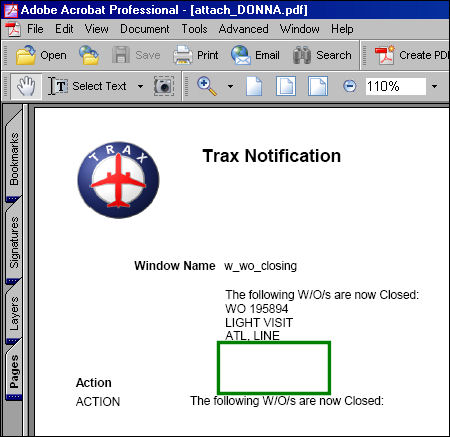Open the zoom percentage dropdown arrow
The height and width of the screenshot is (437, 450).
(x=434, y=86)
